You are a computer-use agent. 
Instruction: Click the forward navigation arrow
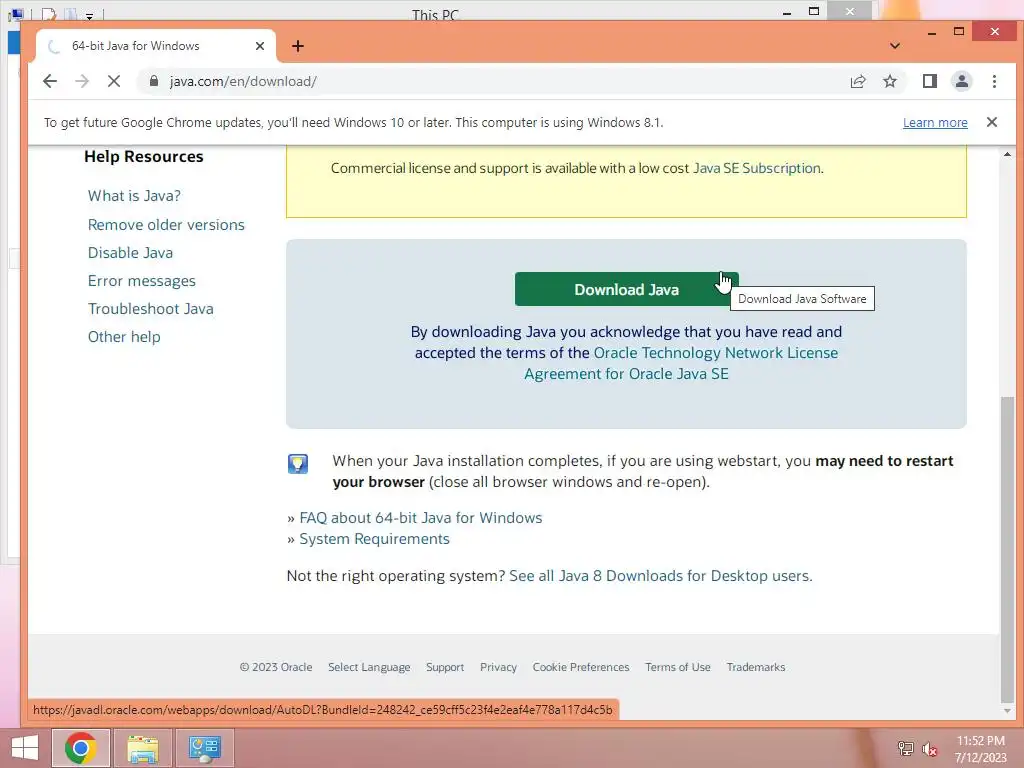[x=82, y=81]
